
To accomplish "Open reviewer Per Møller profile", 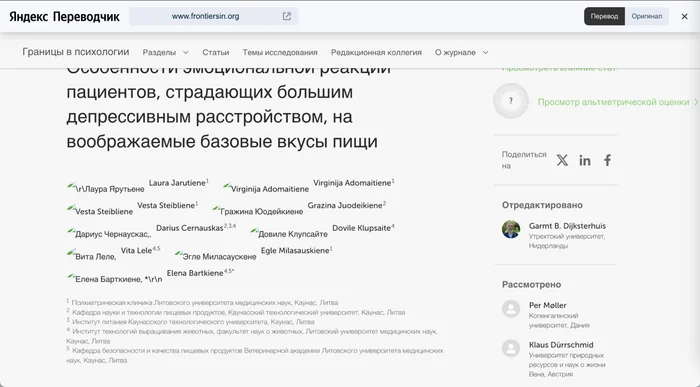I will coord(547,305).
